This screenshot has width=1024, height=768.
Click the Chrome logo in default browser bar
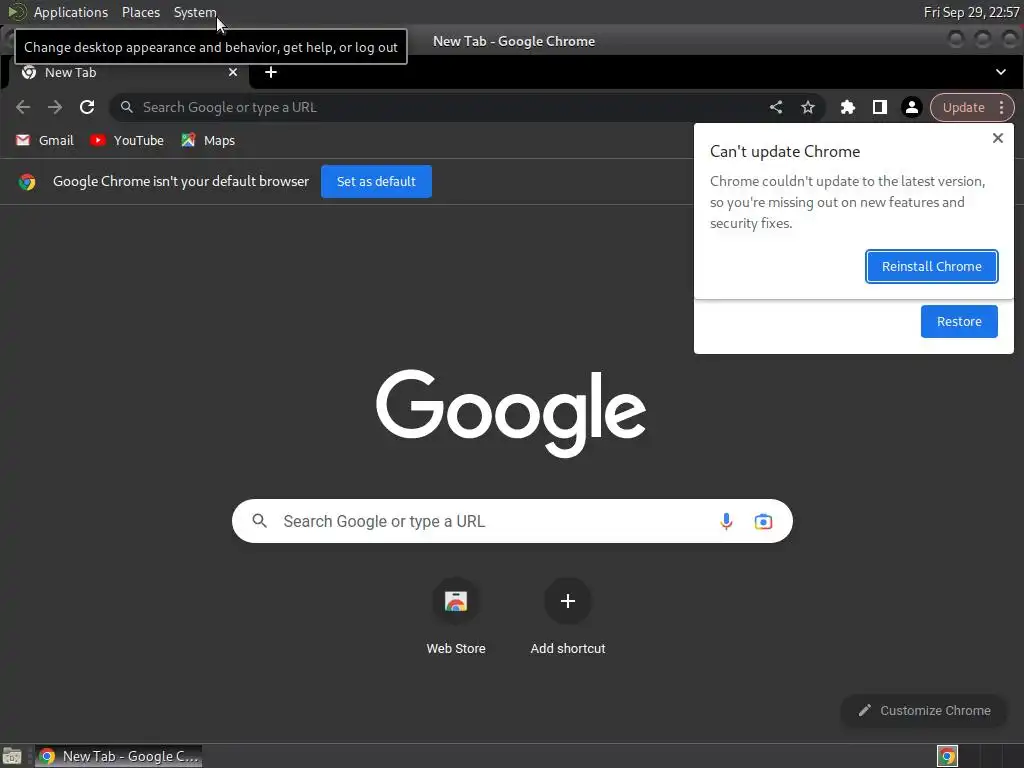[x=27, y=182]
